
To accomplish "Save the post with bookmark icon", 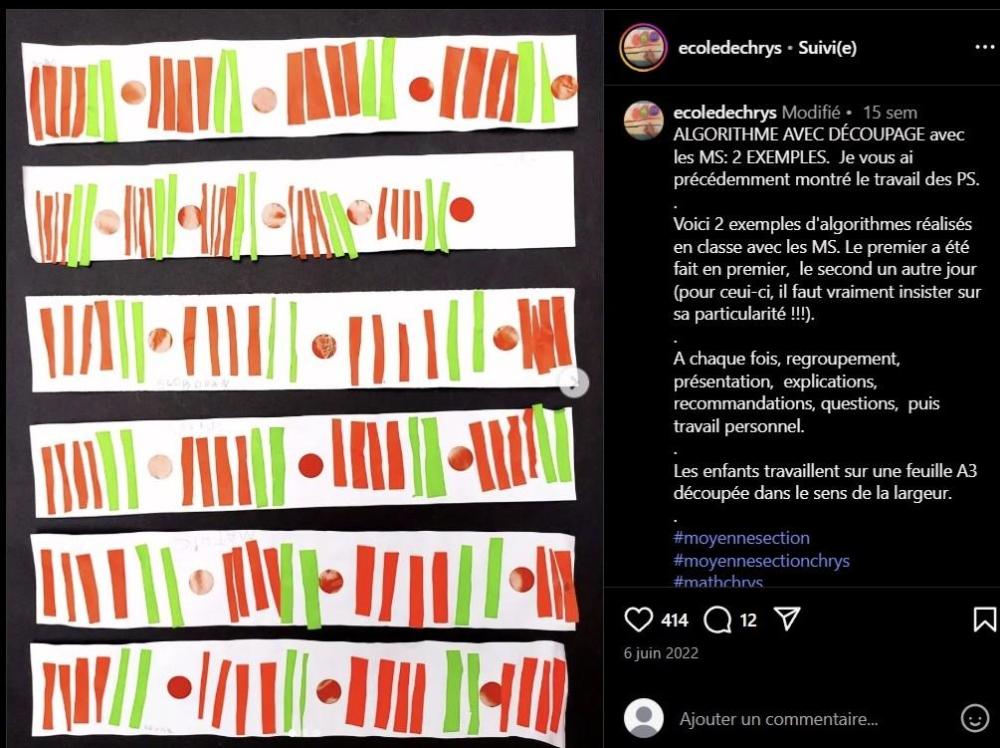I will [984, 619].
